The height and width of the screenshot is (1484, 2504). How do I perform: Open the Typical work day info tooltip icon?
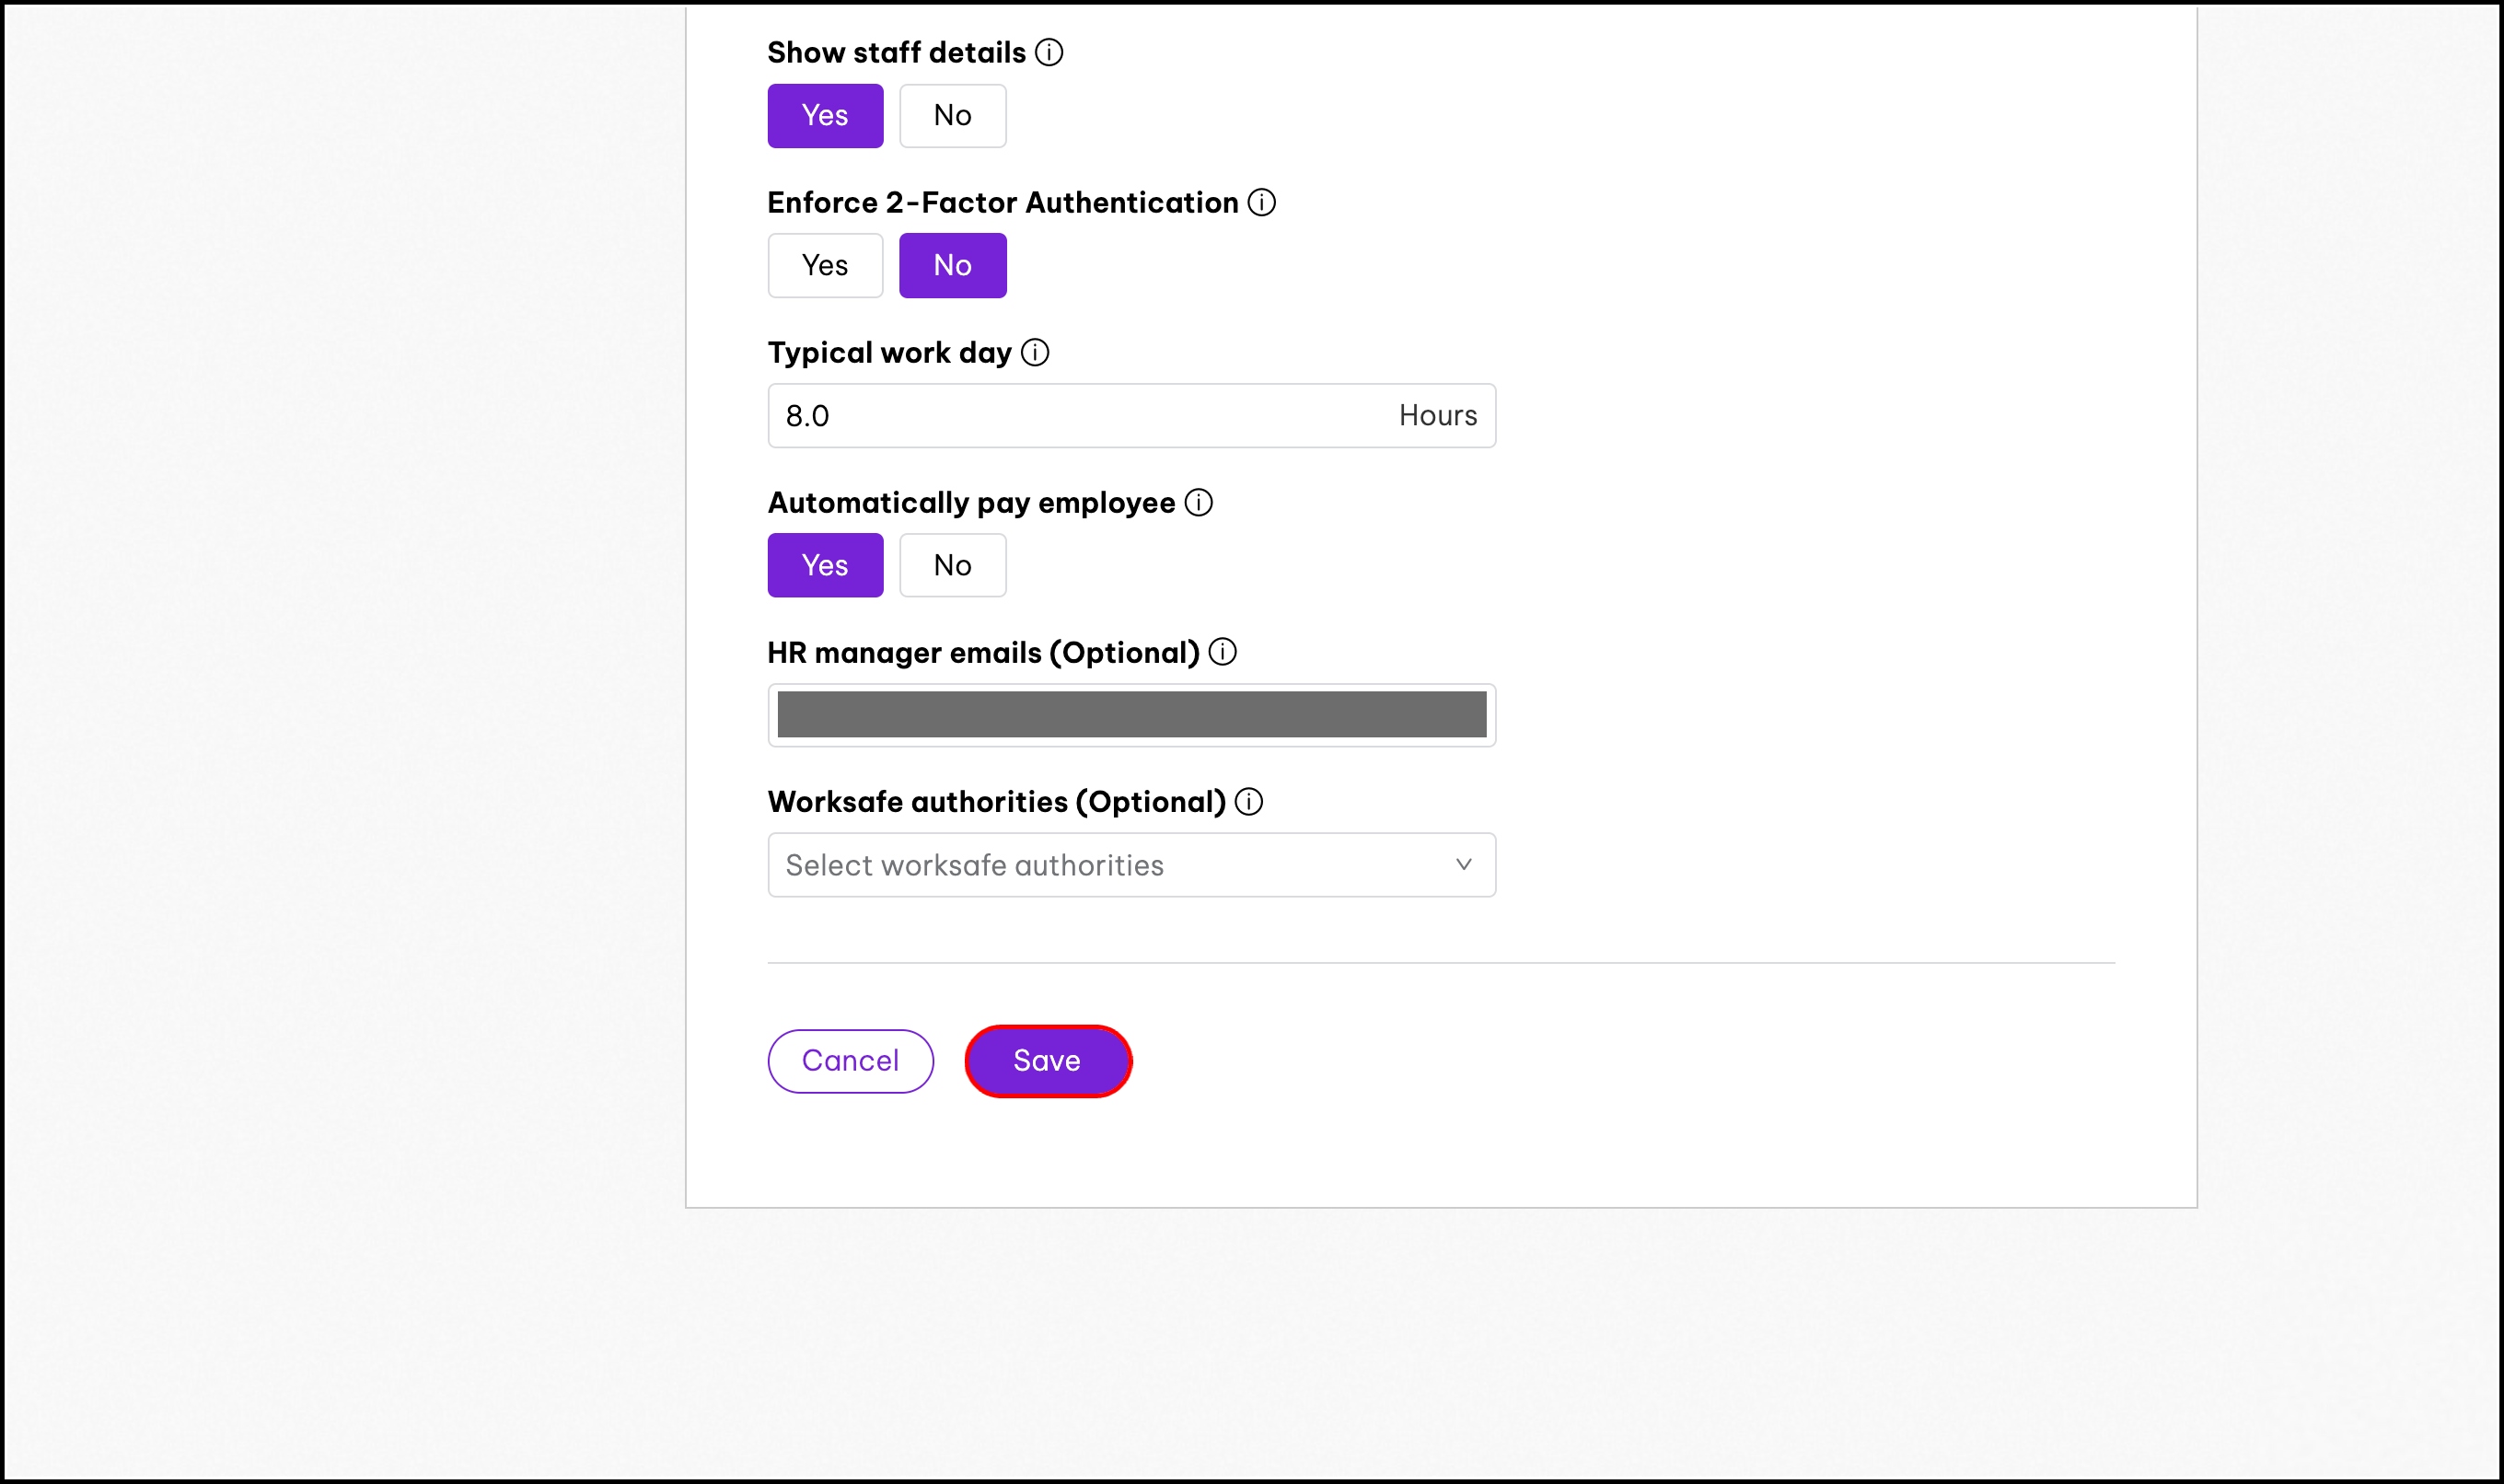1035,352
